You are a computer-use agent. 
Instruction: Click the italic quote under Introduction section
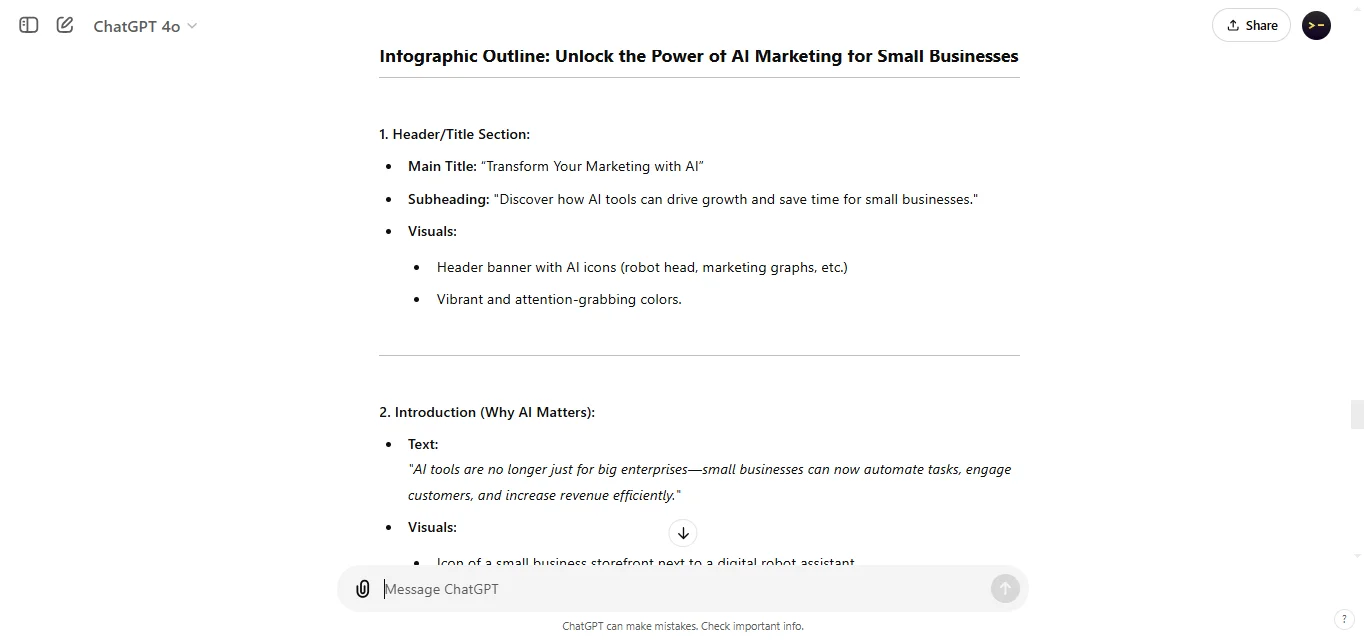point(709,481)
